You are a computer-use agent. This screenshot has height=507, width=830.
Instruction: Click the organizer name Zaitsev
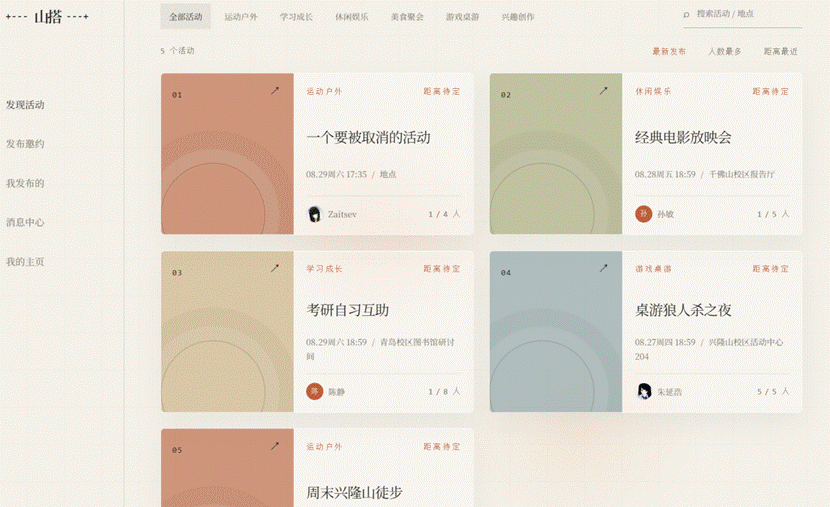[x=342, y=214]
